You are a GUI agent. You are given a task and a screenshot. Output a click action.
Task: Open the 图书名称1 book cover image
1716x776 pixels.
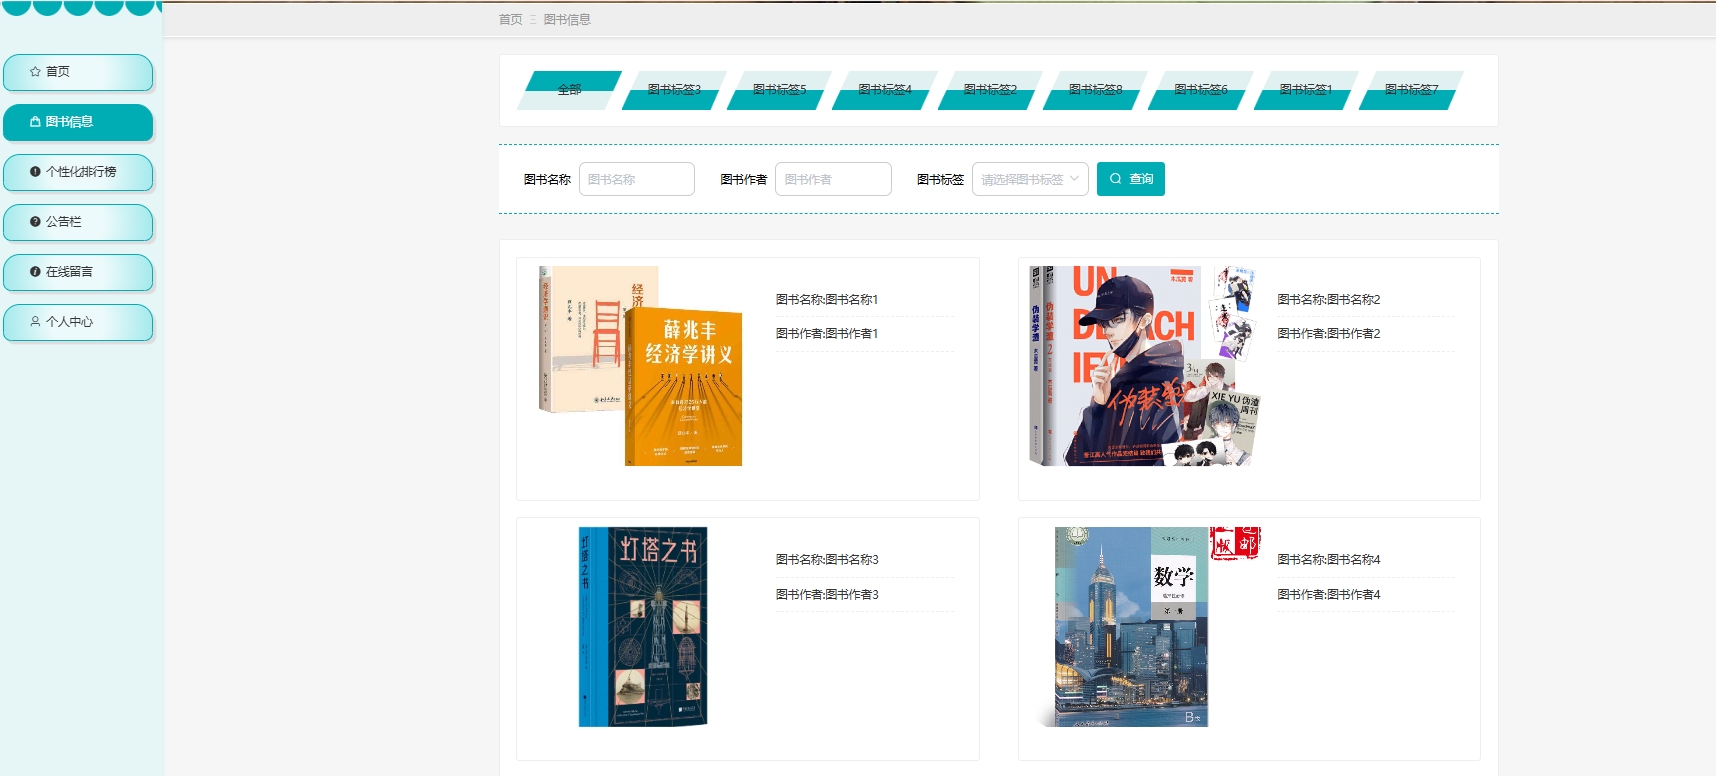tap(641, 366)
